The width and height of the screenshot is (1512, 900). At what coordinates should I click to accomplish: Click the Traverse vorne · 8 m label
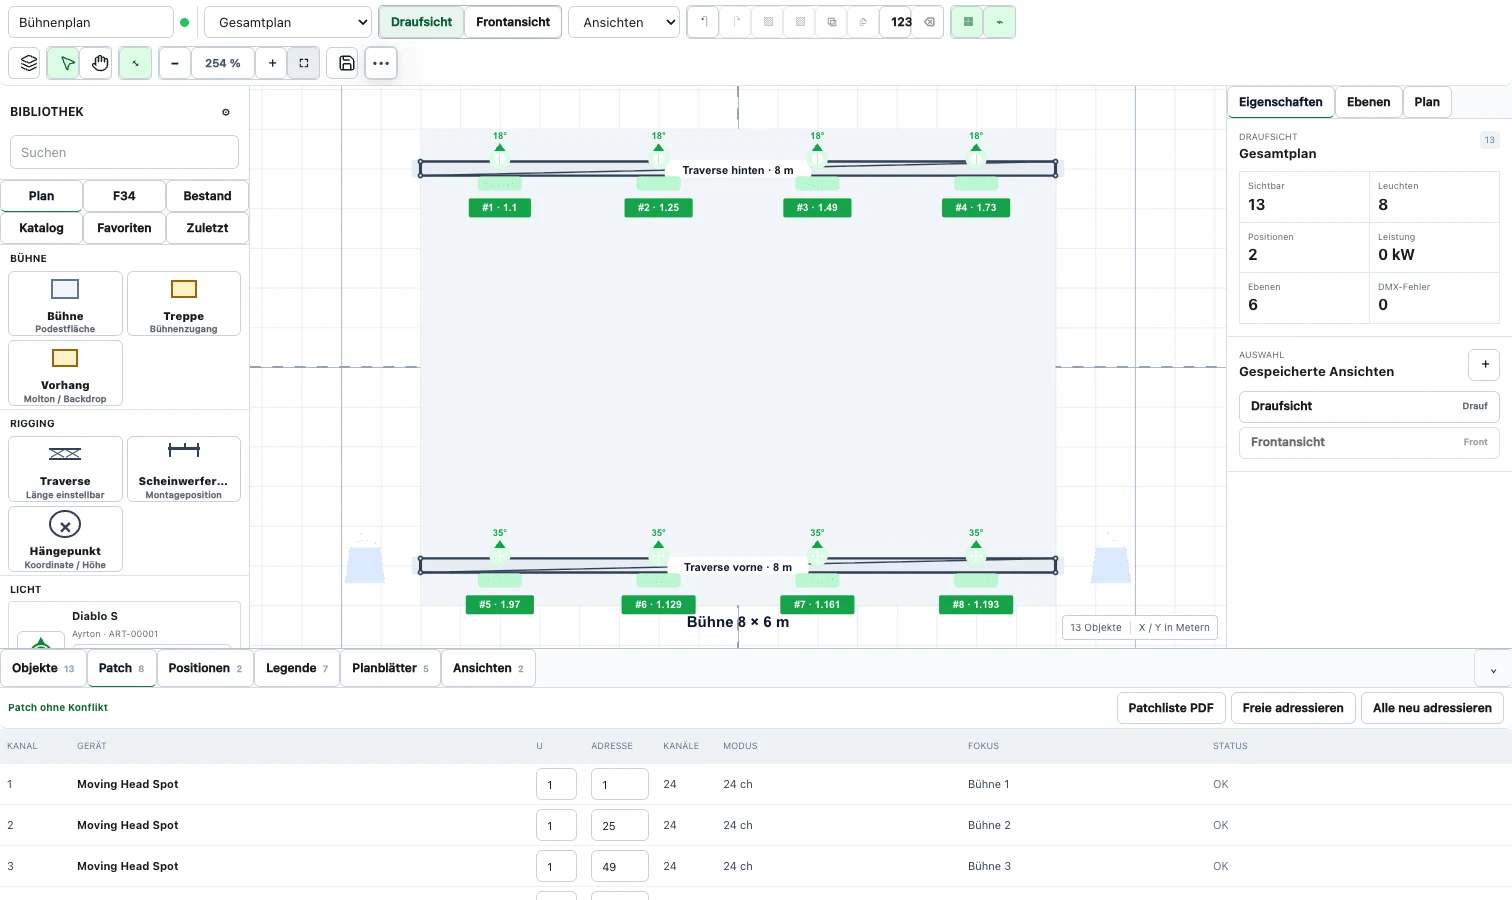[x=738, y=567]
